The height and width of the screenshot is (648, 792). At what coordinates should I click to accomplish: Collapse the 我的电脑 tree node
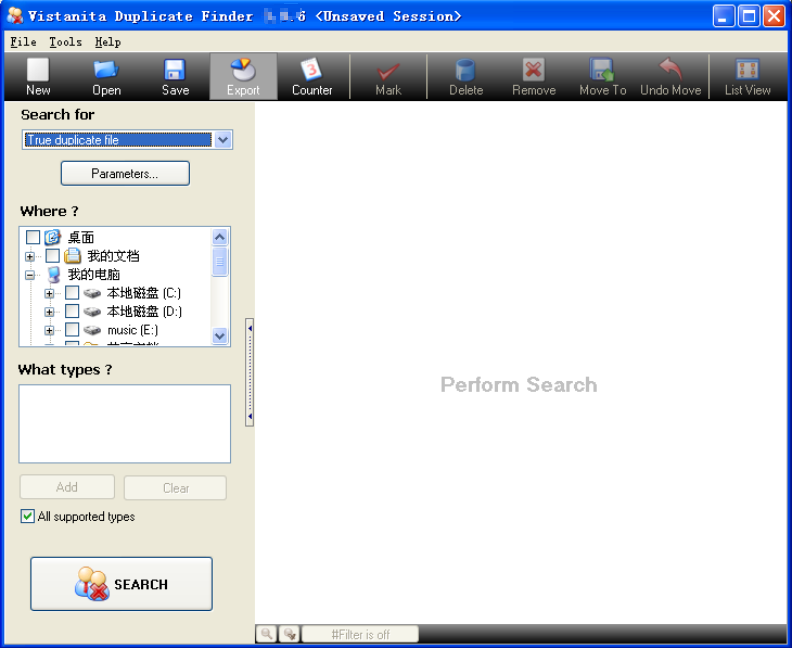tap(30, 275)
